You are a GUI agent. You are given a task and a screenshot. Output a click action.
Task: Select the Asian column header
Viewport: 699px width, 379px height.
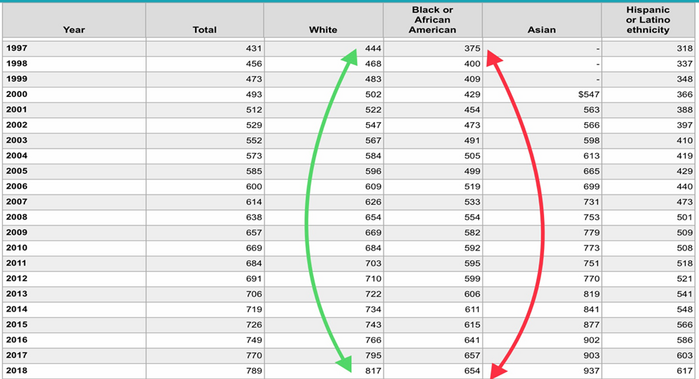click(542, 30)
